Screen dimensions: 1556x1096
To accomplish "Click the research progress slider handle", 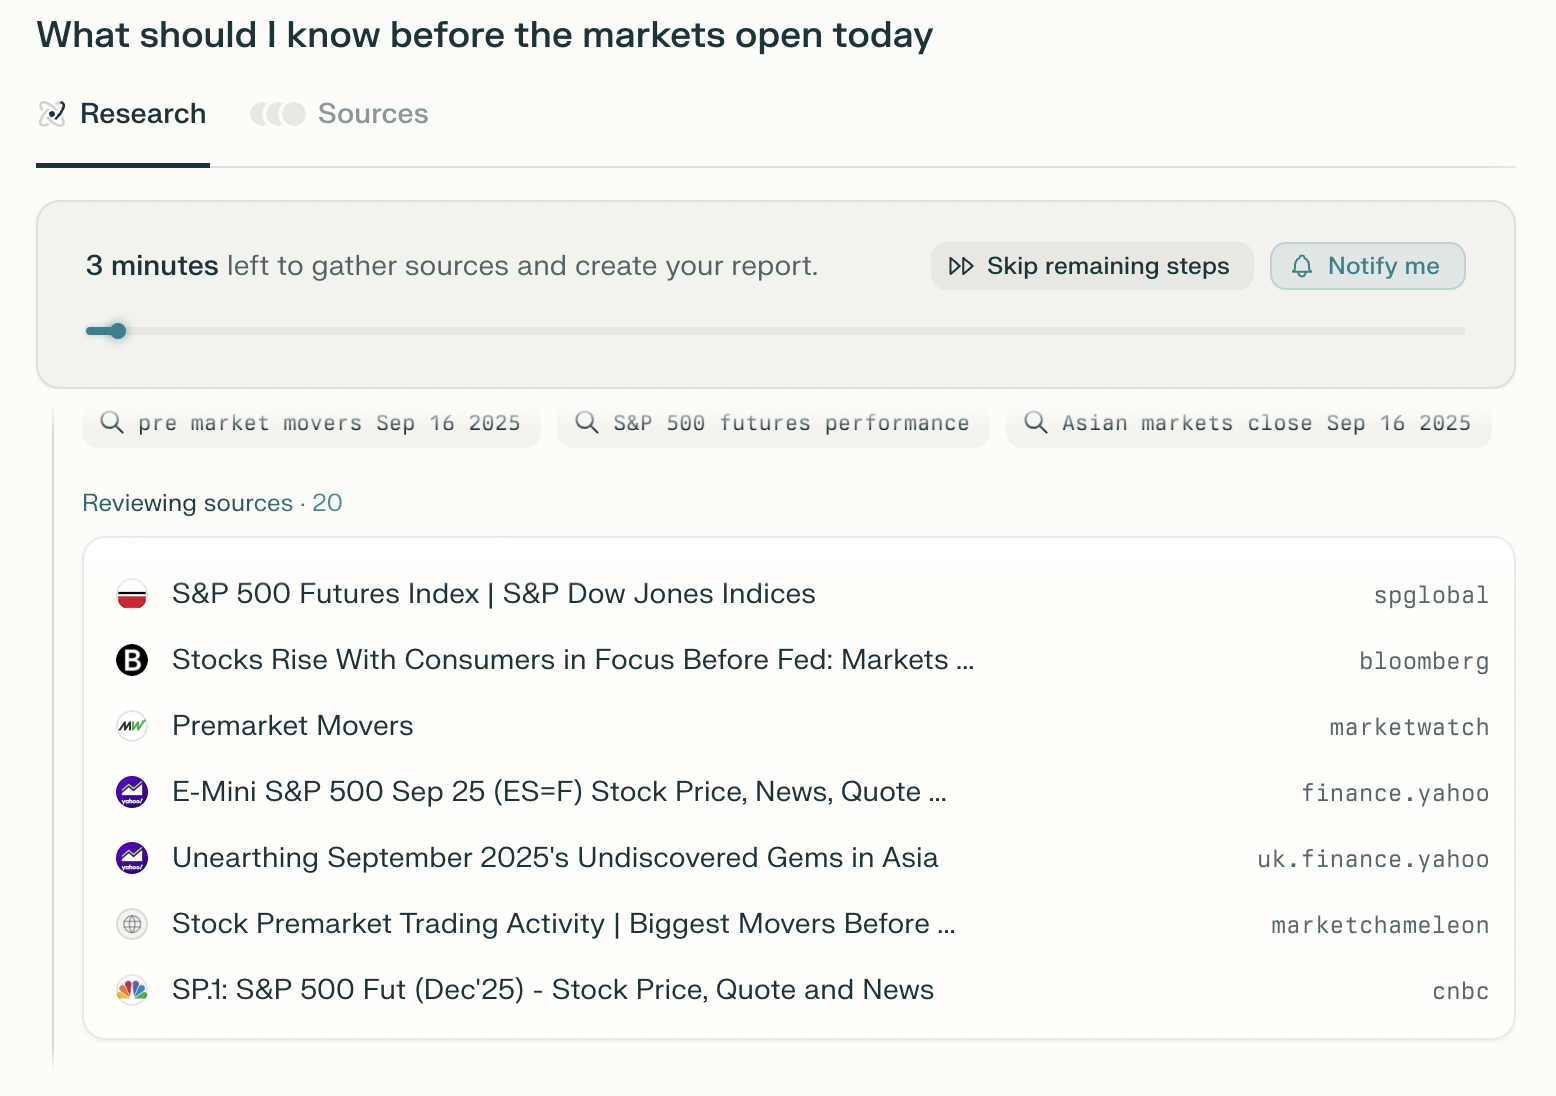I will click(x=118, y=332).
